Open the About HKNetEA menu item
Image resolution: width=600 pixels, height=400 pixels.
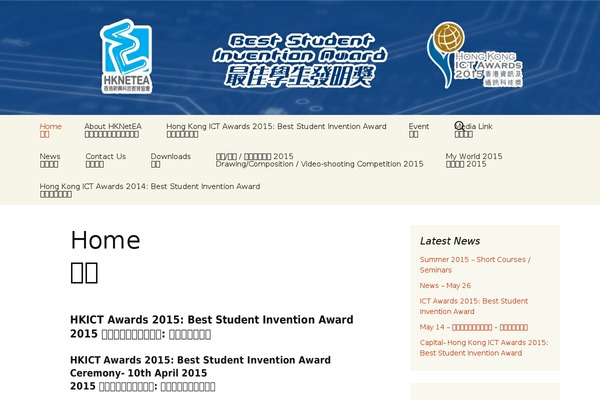point(113,130)
